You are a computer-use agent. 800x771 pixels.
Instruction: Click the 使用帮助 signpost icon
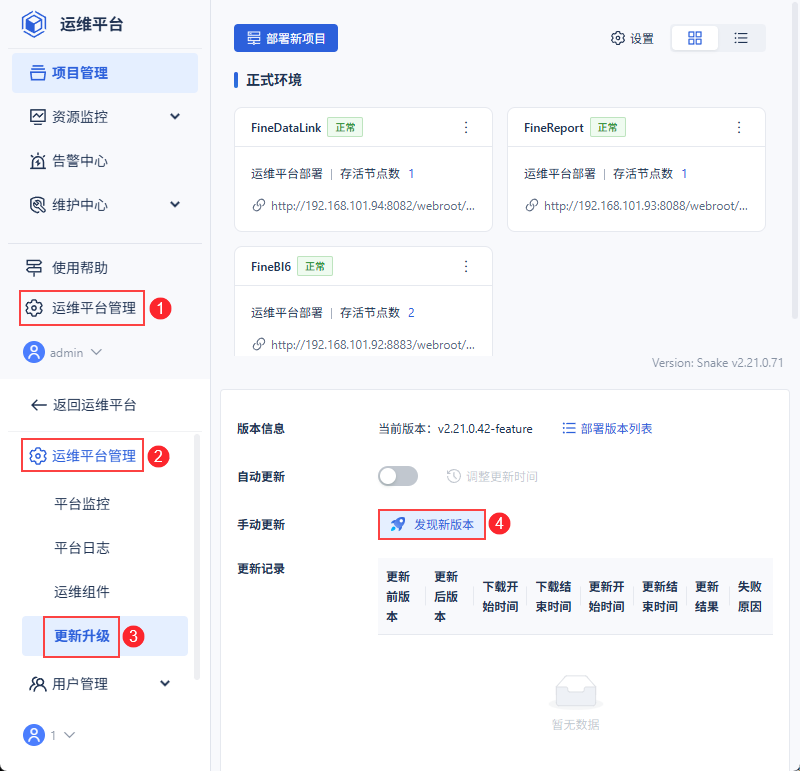pos(34,268)
